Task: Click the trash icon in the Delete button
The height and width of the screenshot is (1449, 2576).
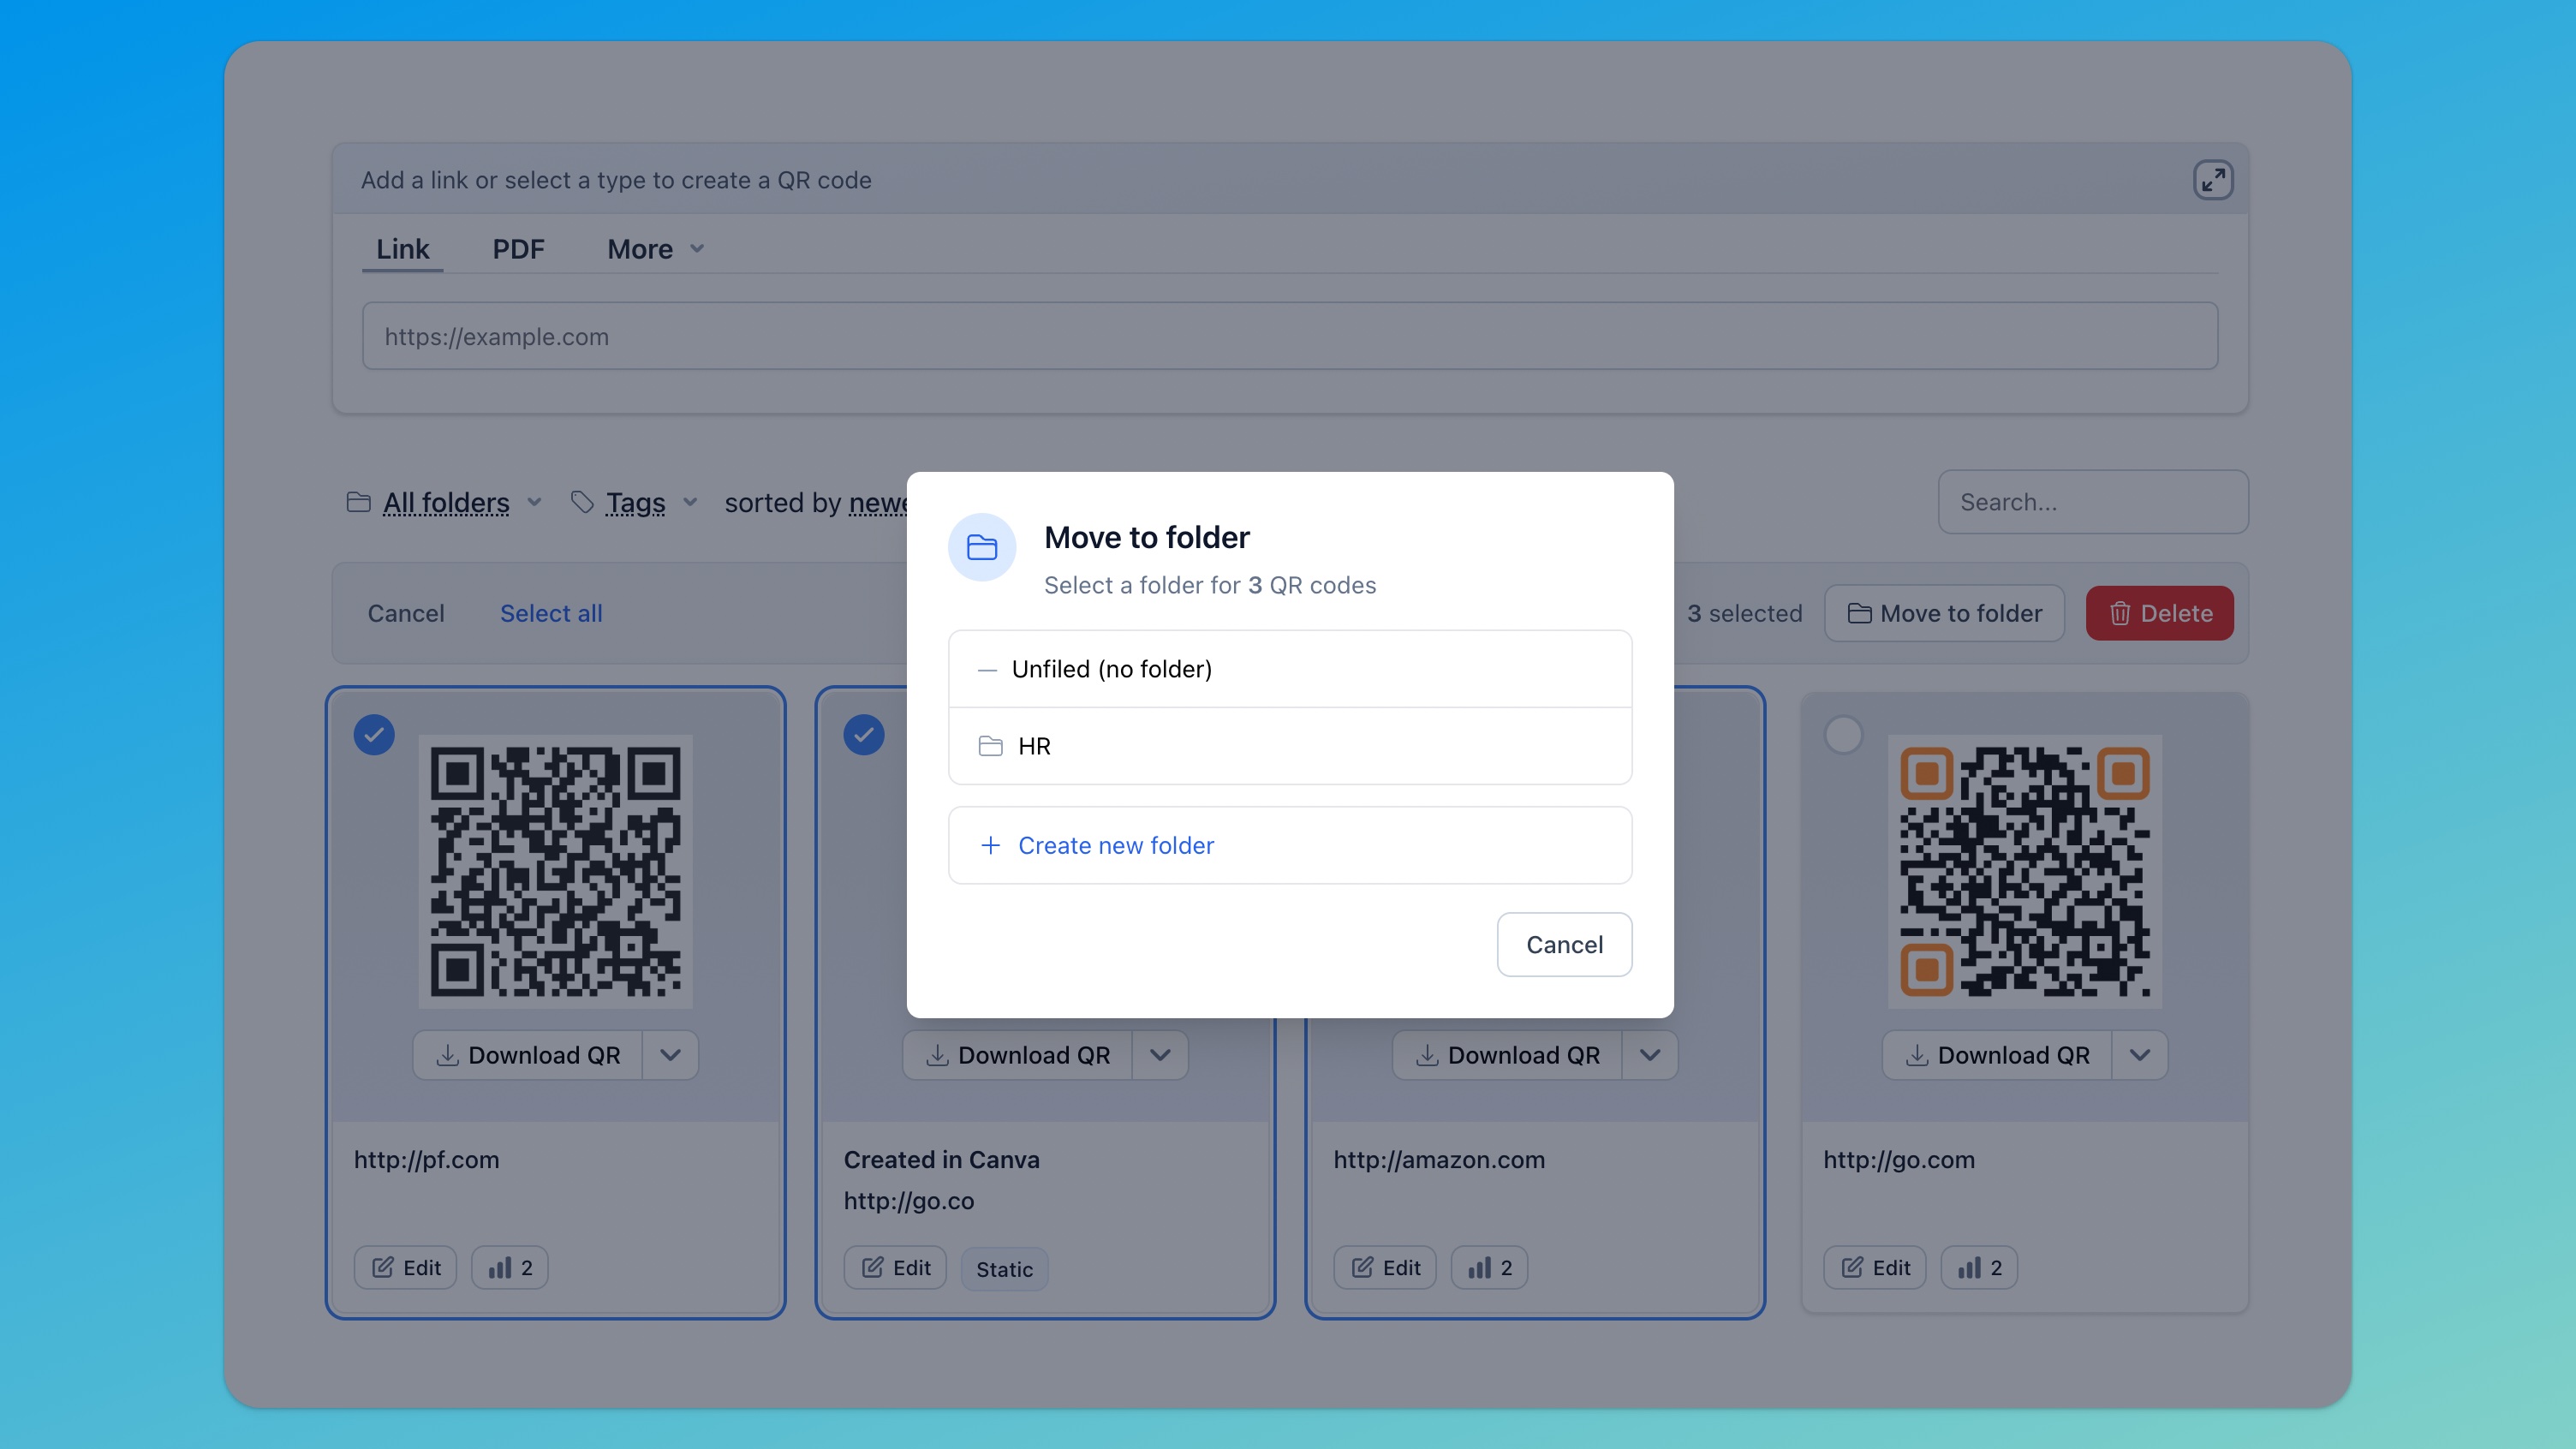Action: click(2120, 613)
